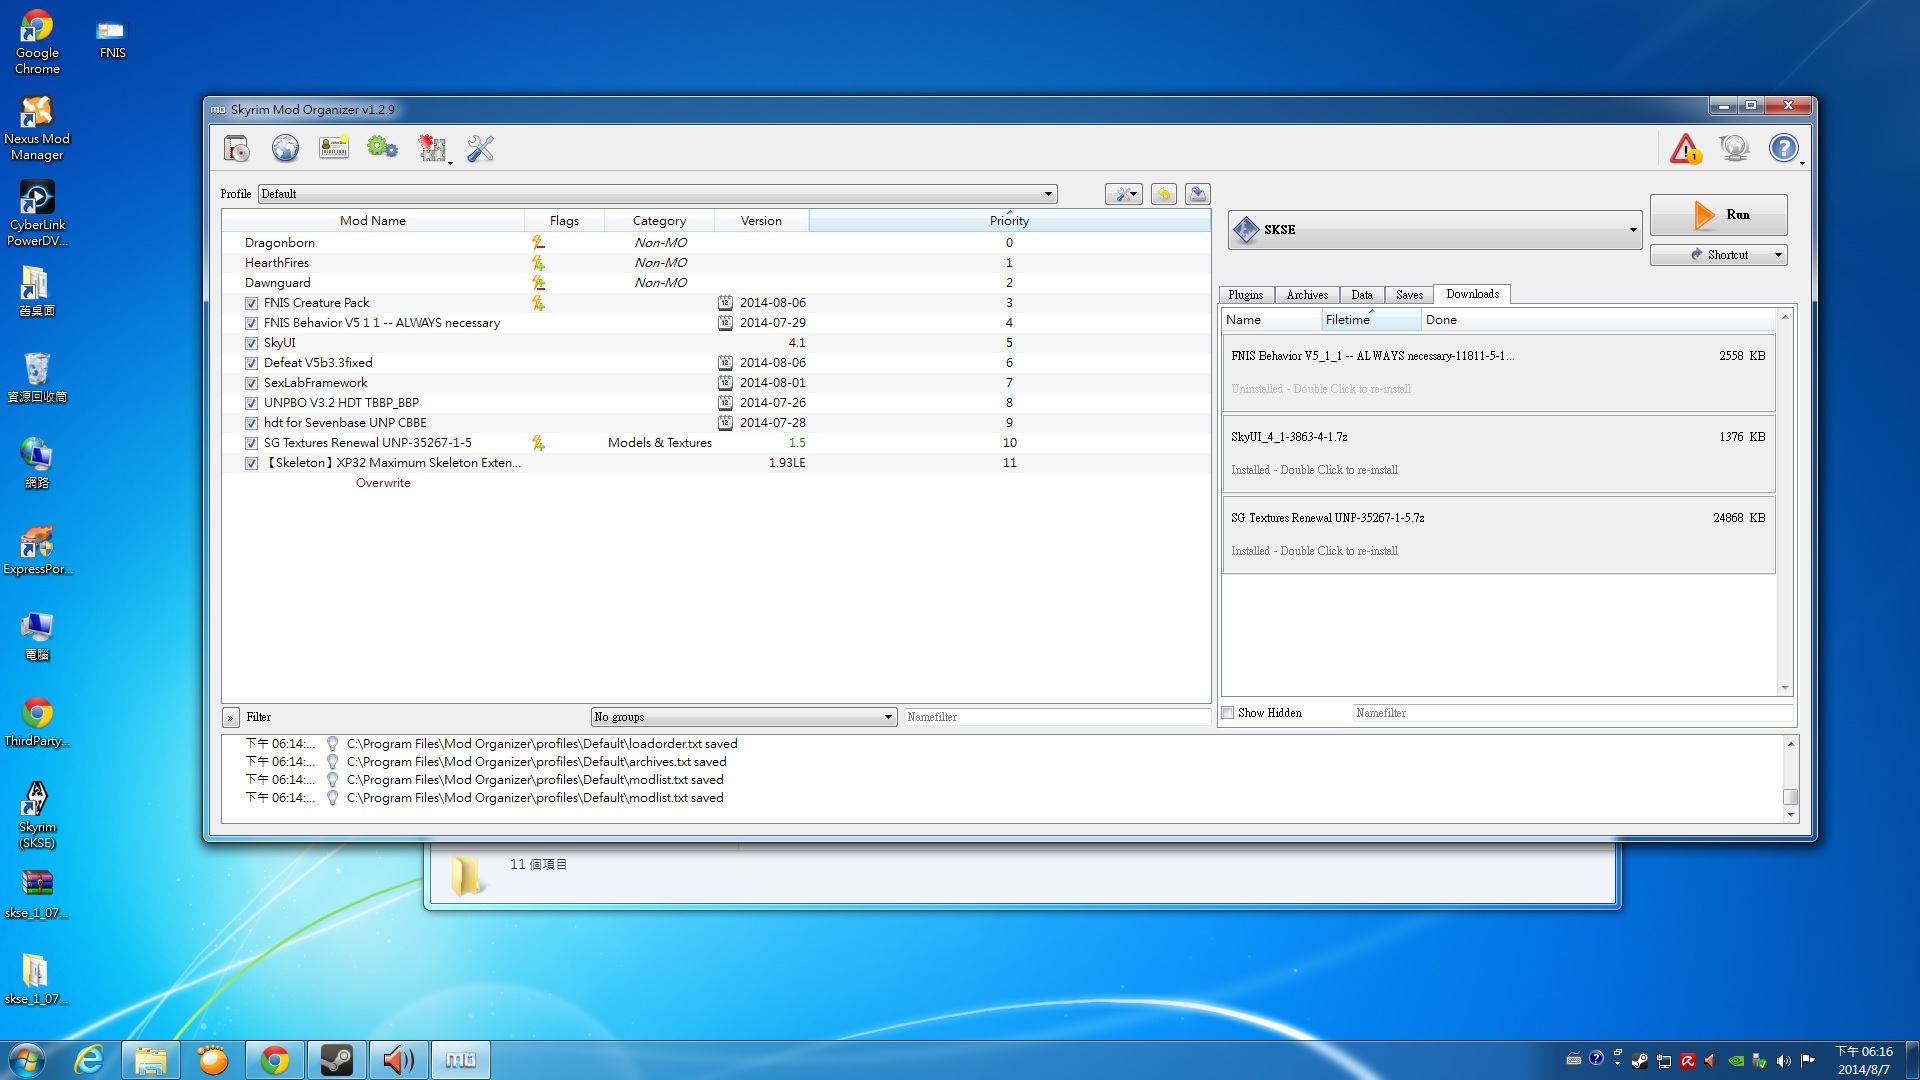The width and height of the screenshot is (1920, 1080).
Task: Click the downloads Namefilter field
Action: point(1573,713)
